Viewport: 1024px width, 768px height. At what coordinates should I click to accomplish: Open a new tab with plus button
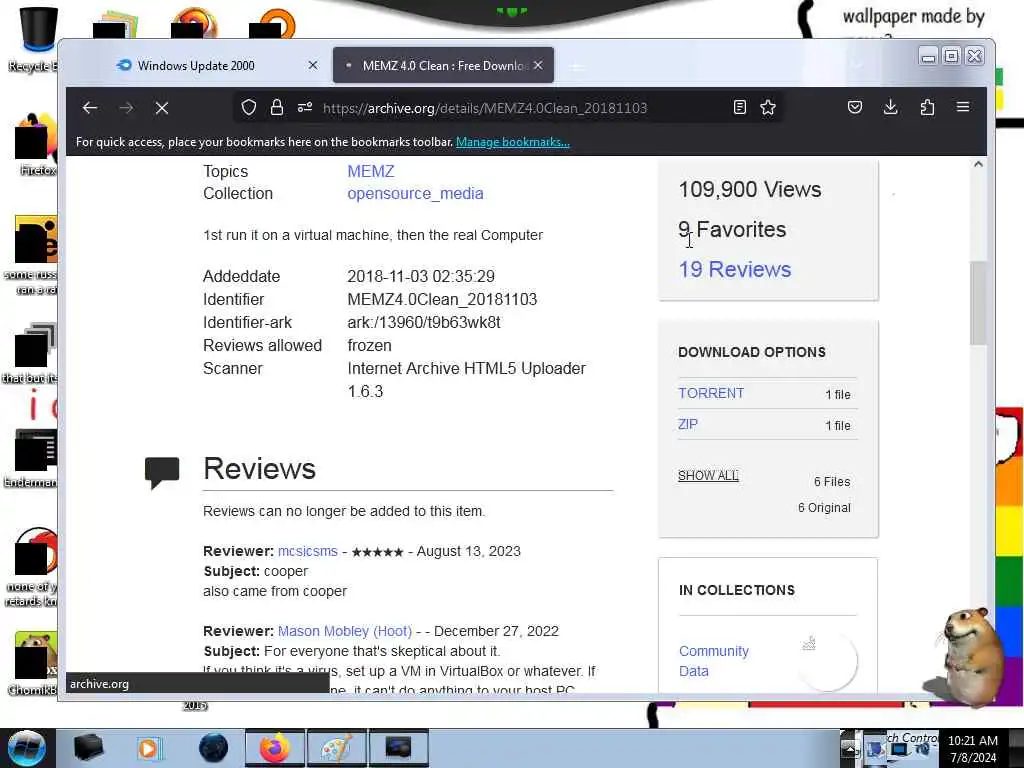coord(576,66)
